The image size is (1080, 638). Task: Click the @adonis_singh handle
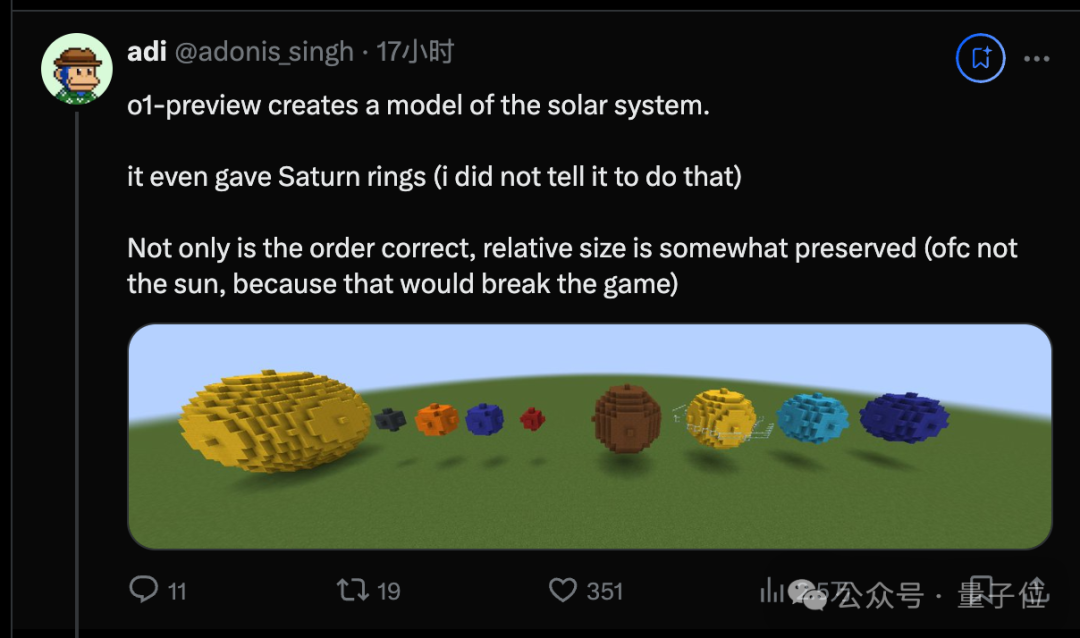pos(264,52)
